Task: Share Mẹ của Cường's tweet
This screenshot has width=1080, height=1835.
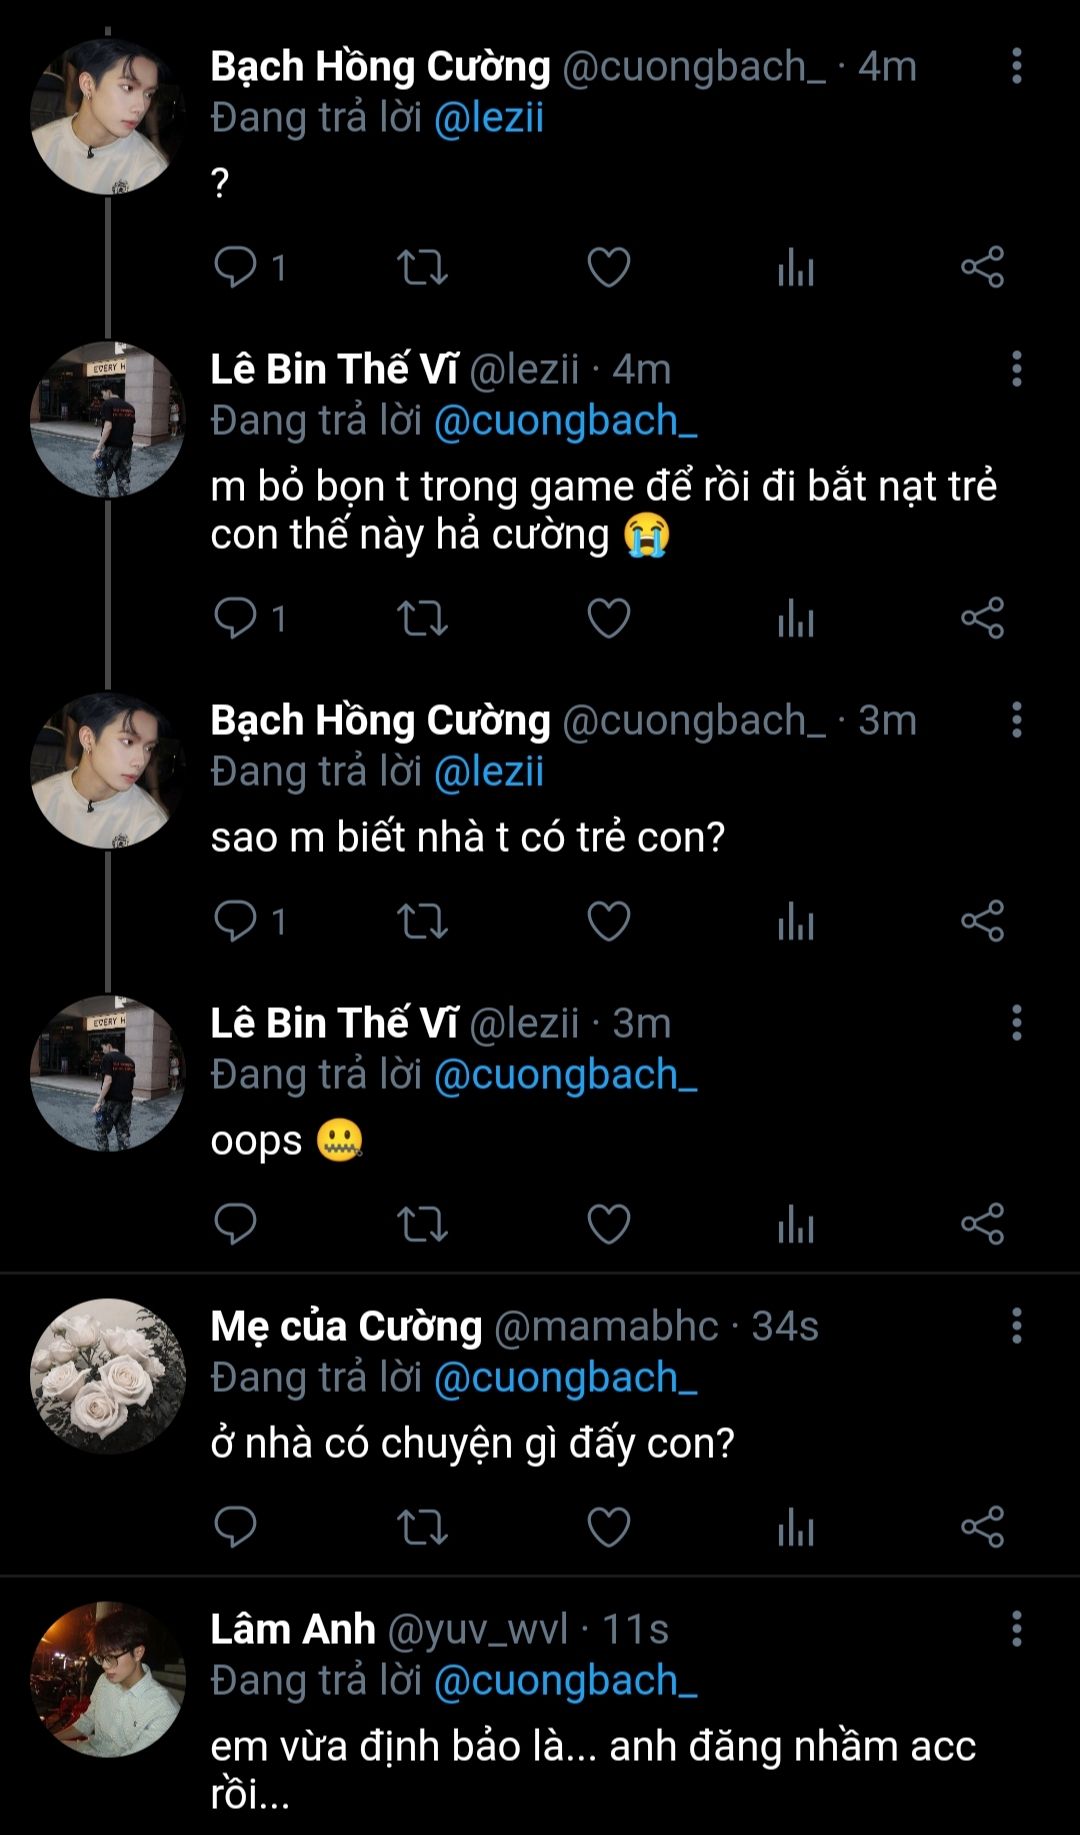Action: coord(982,1527)
